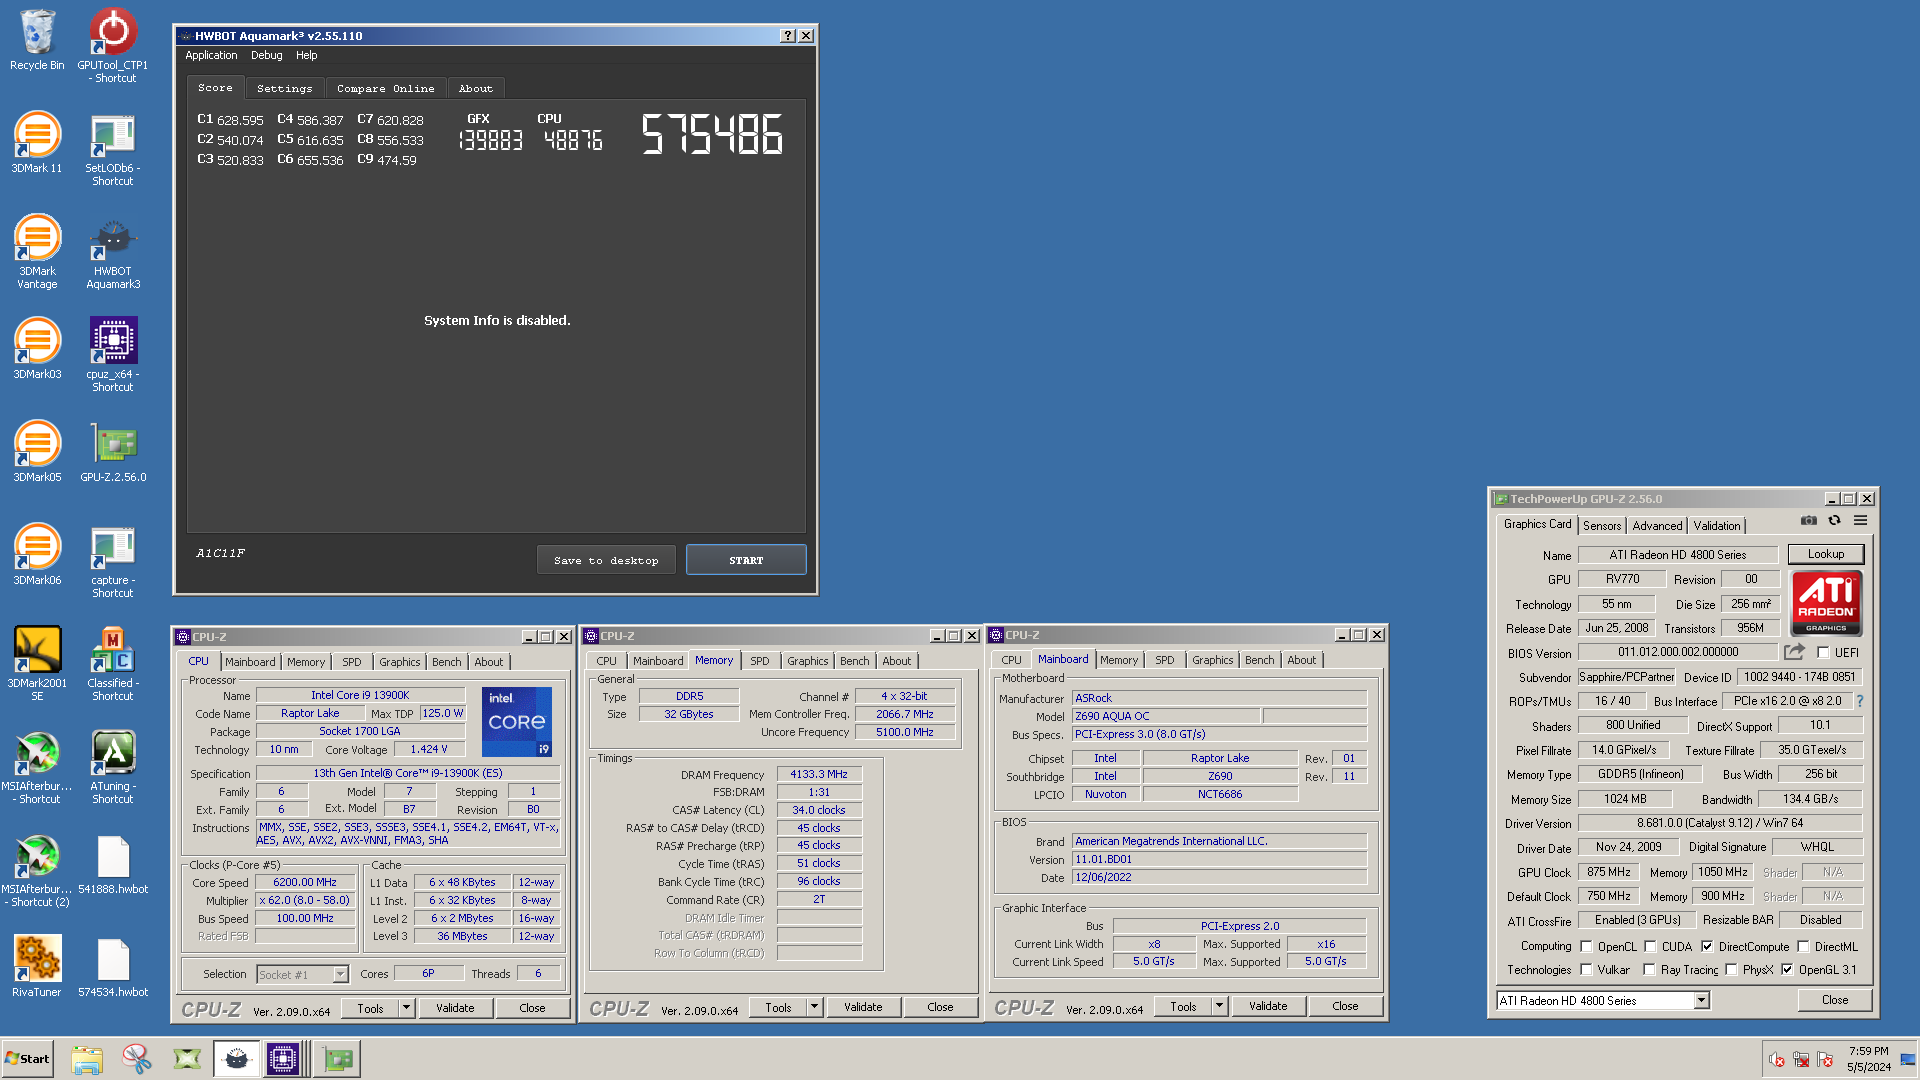
Task: Toggle the CUDA checkbox
Action: coord(1650,947)
